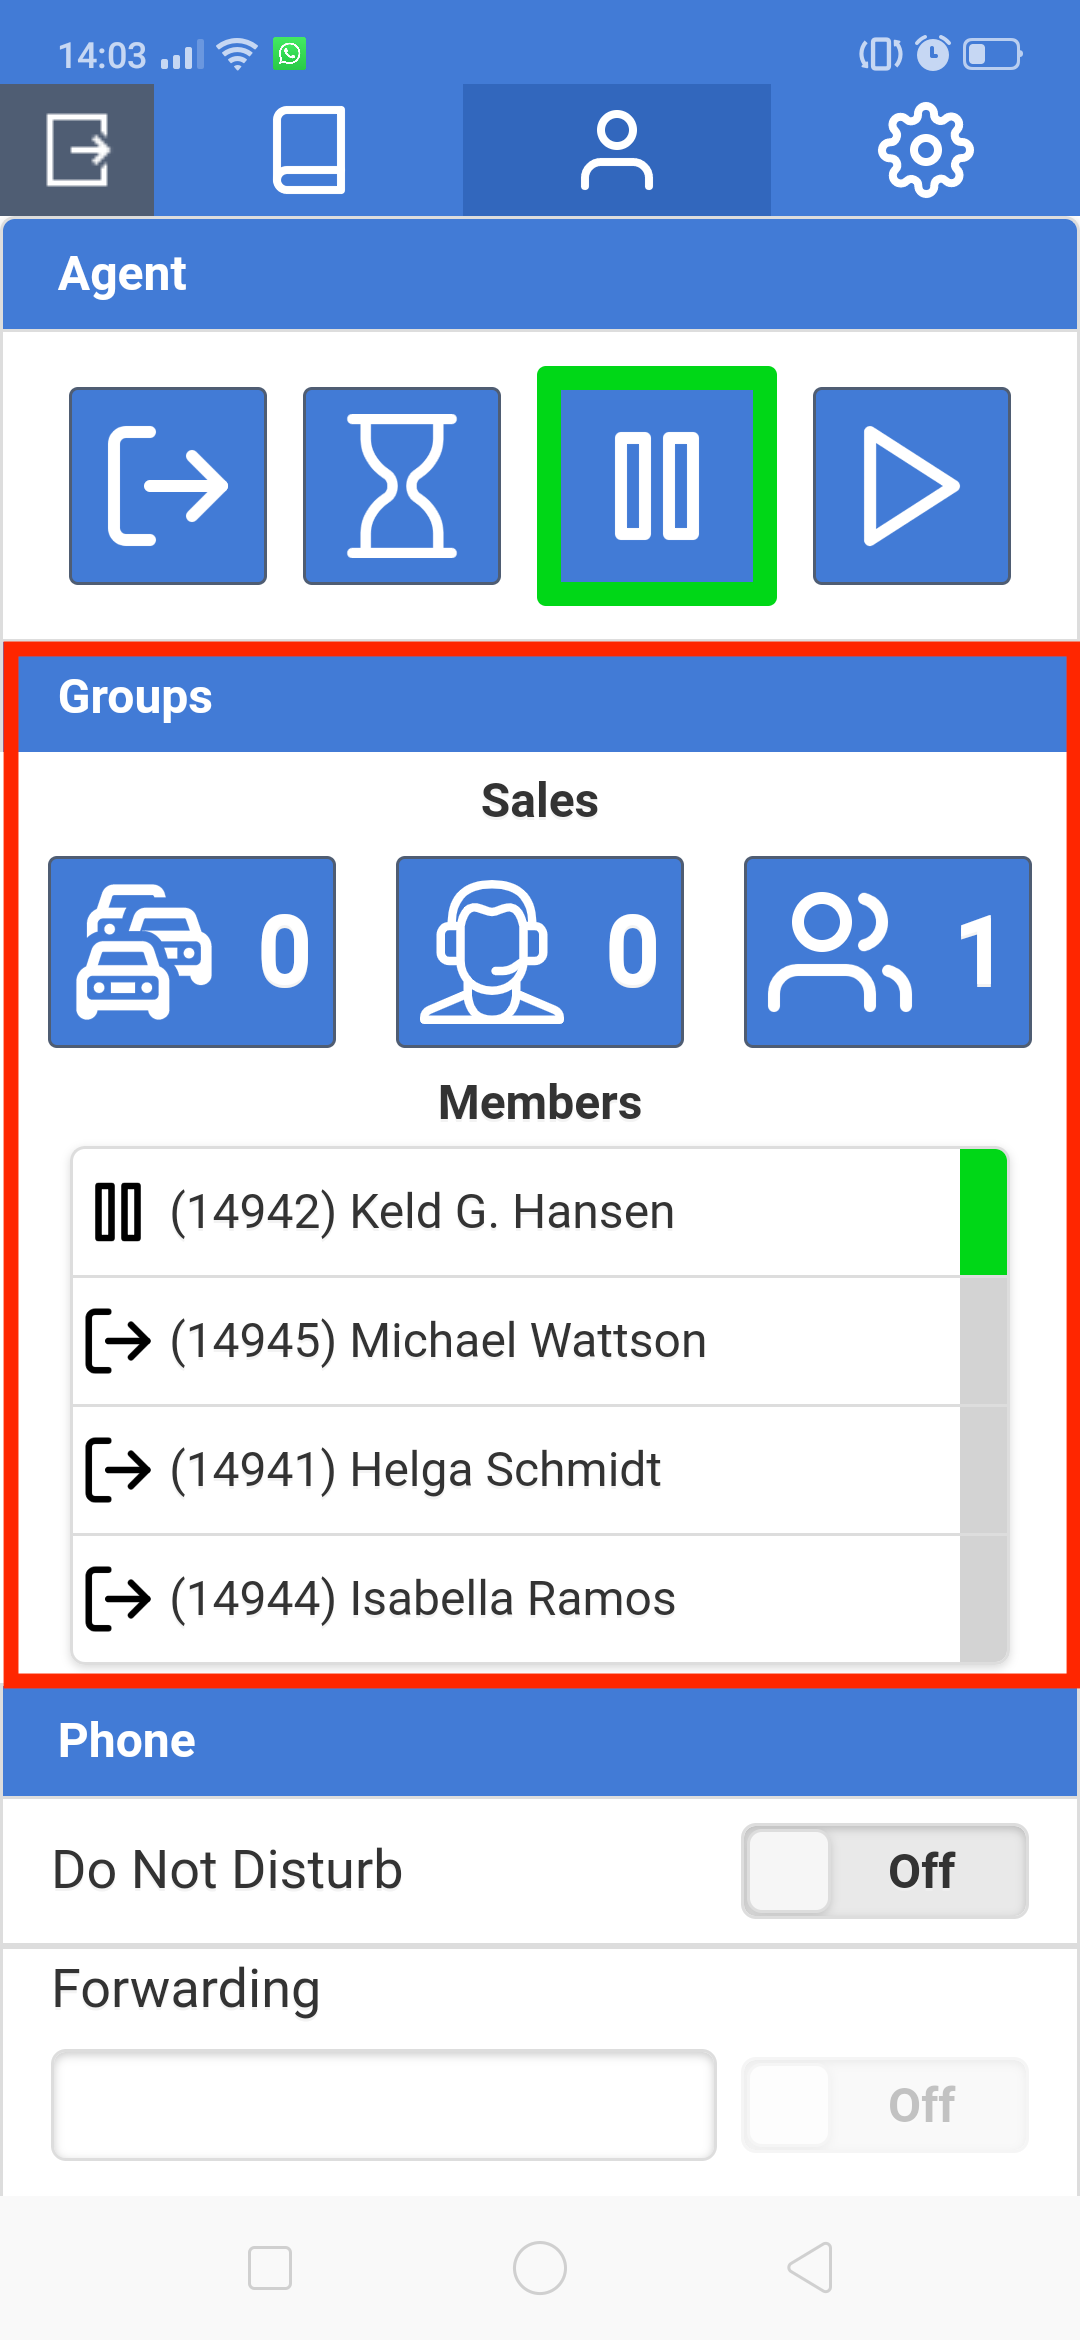Select member Michael Wattson

point(516,1341)
